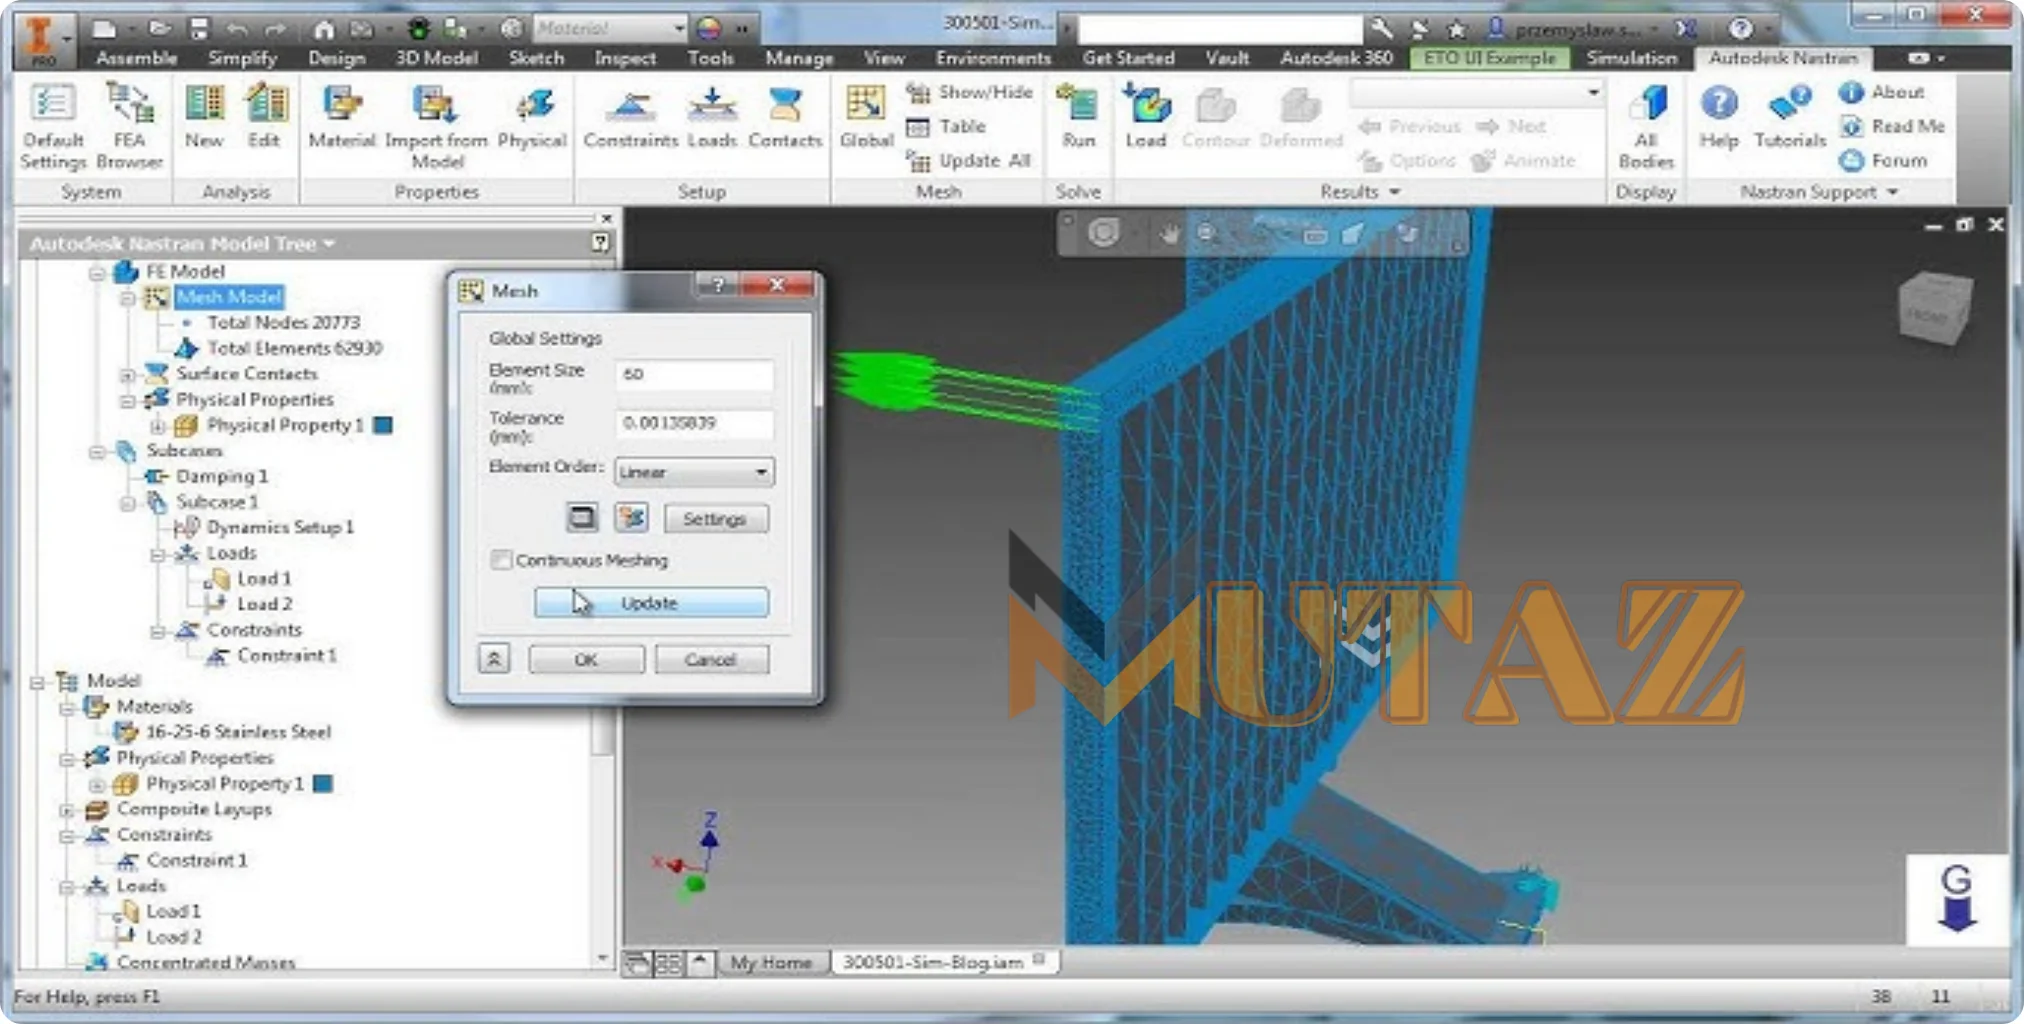This screenshot has height=1024, width=2024.
Task: Select Damping 1 tree item
Action: (x=222, y=477)
